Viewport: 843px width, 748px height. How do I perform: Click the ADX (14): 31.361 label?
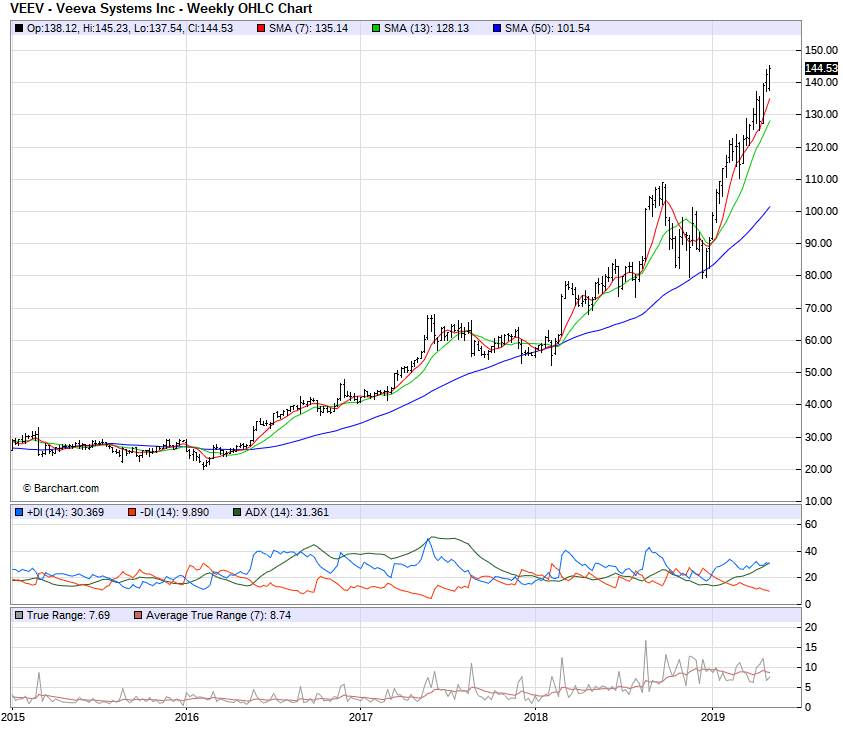287,512
